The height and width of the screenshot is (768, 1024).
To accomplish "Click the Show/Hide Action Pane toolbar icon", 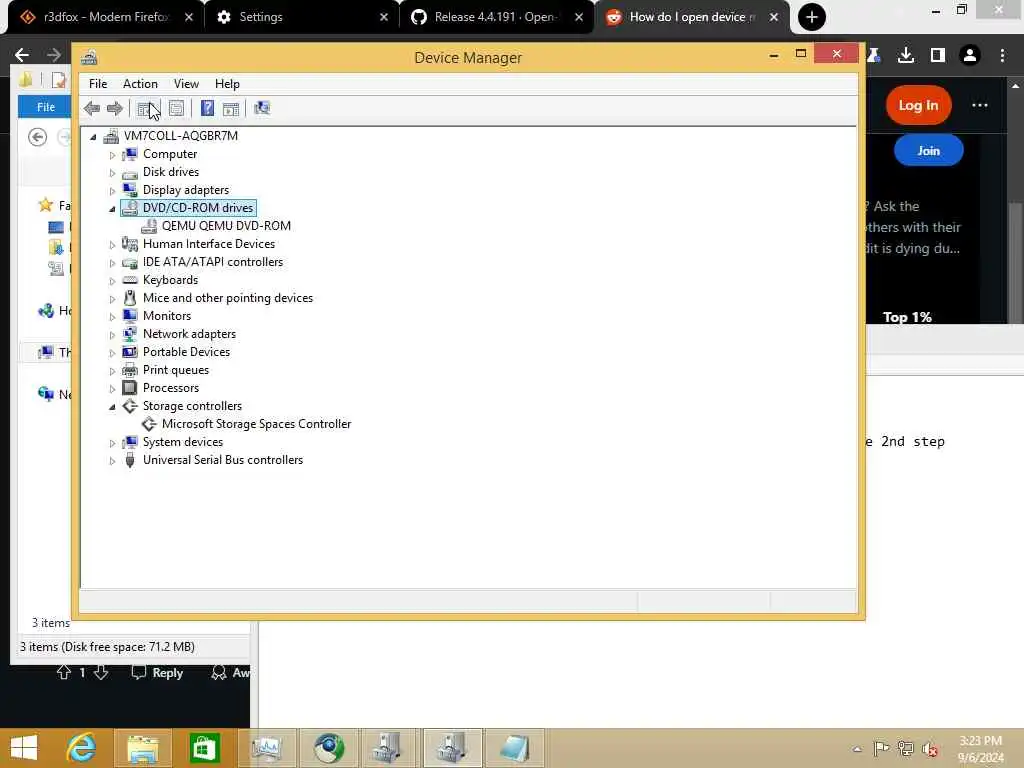I will [231, 108].
